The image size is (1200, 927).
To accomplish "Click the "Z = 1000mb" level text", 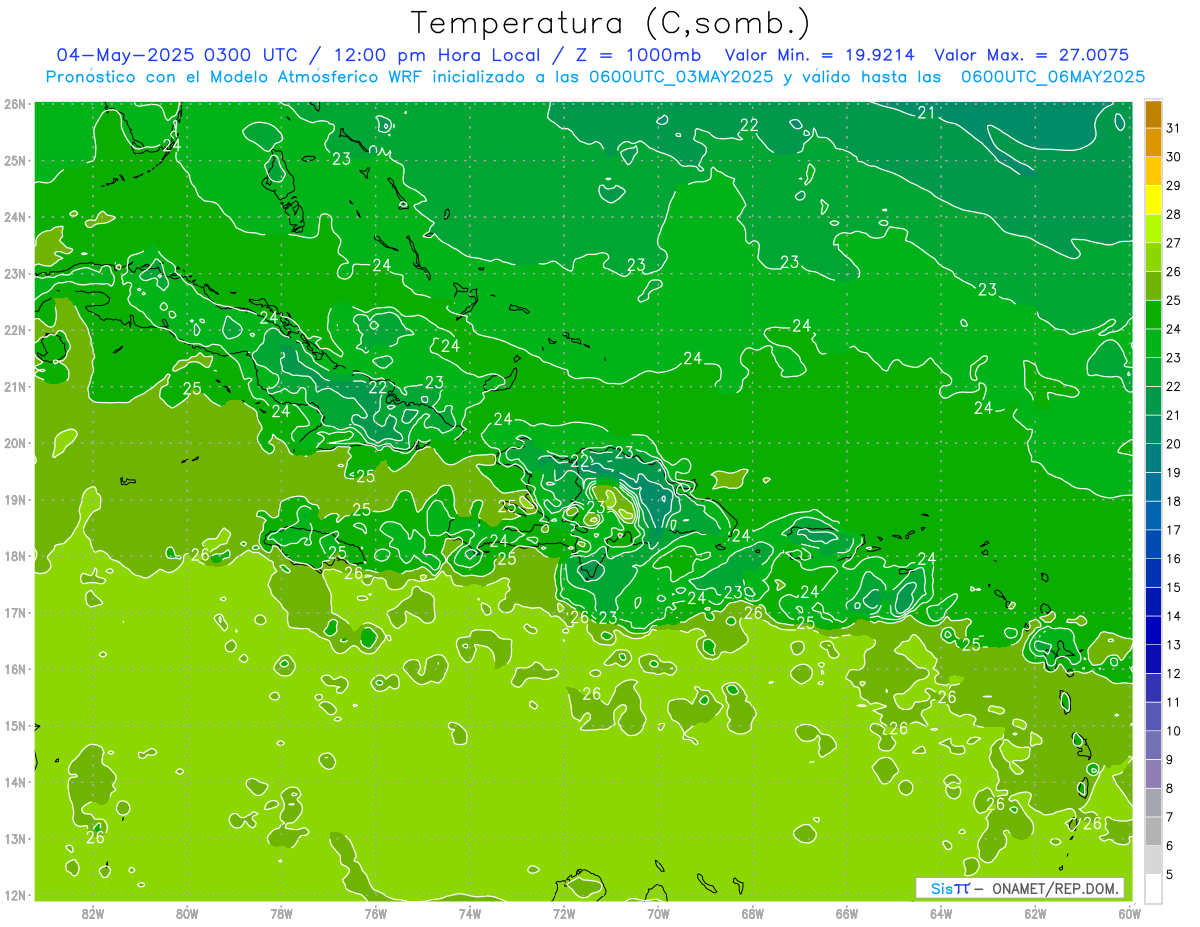I will pyautogui.click(x=638, y=55).
